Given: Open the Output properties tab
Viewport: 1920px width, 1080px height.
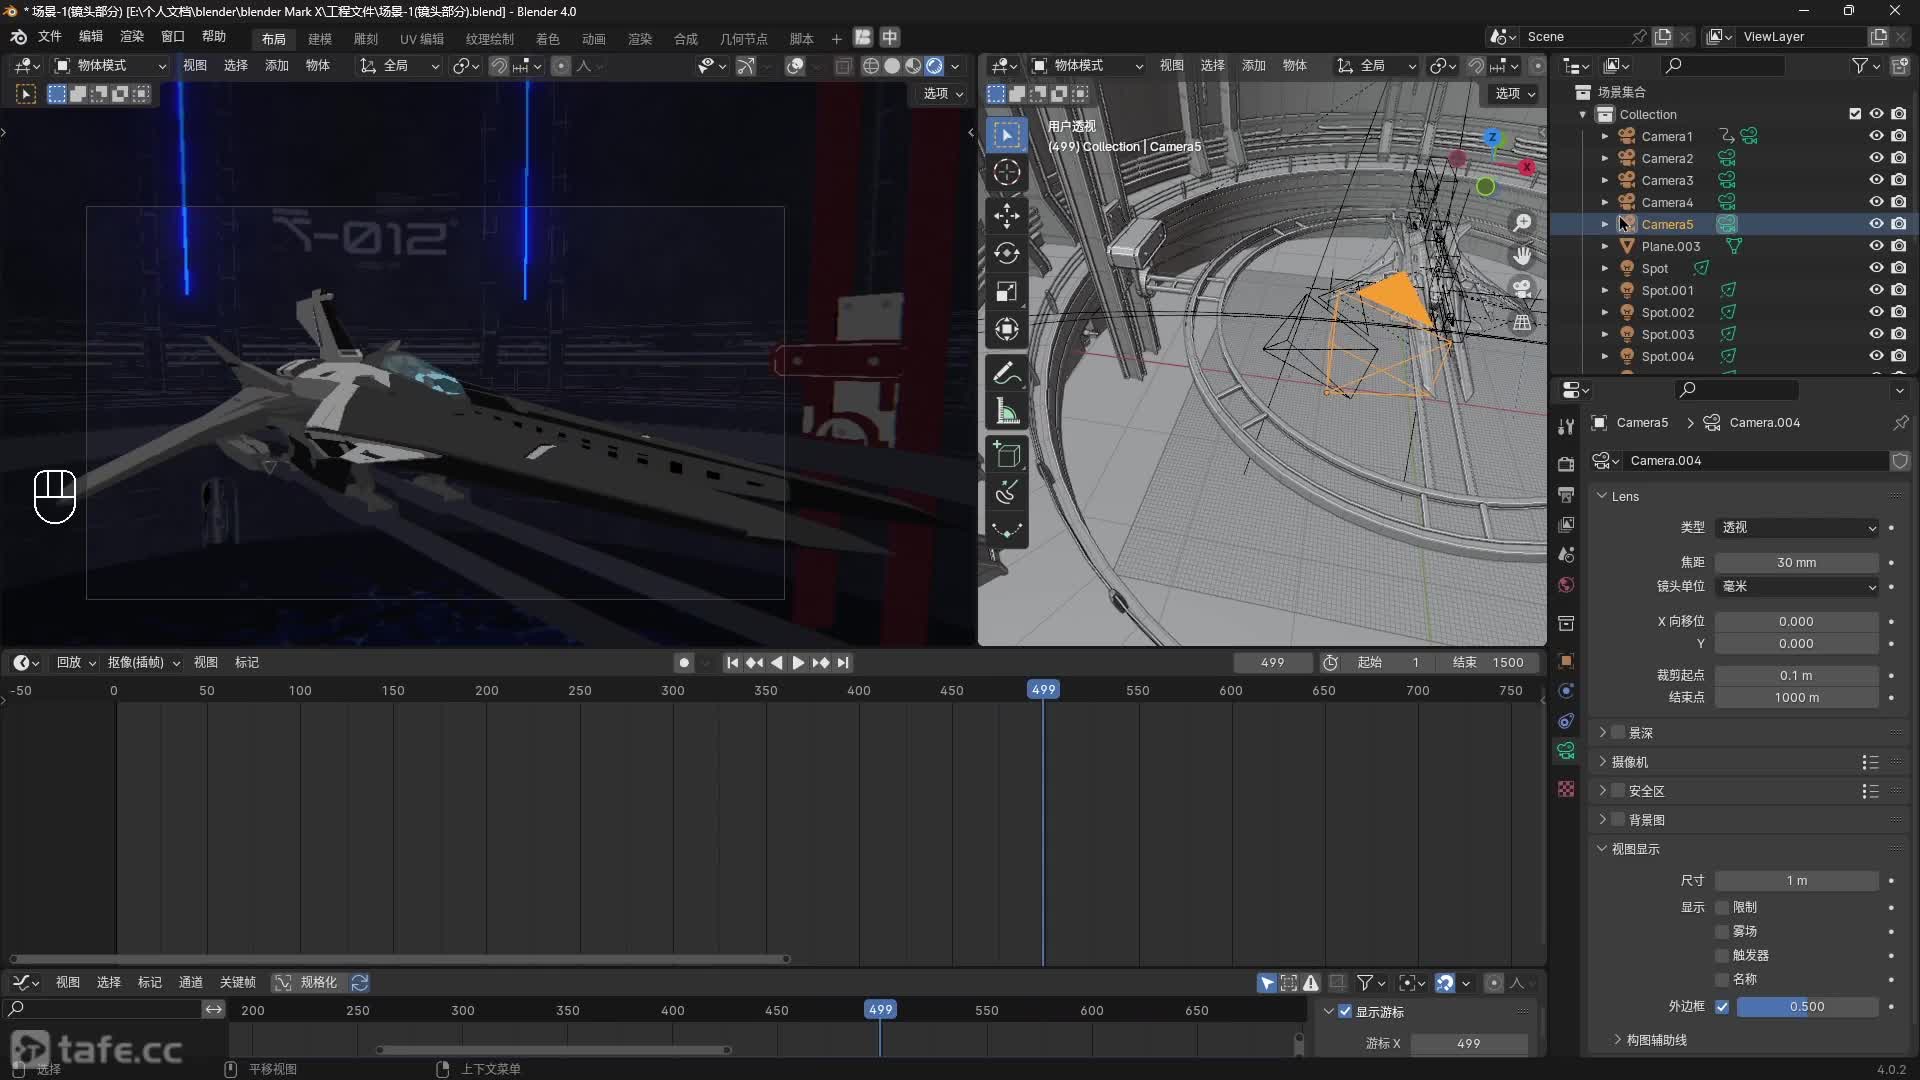Looking at the screenshot, I should [x=1566, y=495].
